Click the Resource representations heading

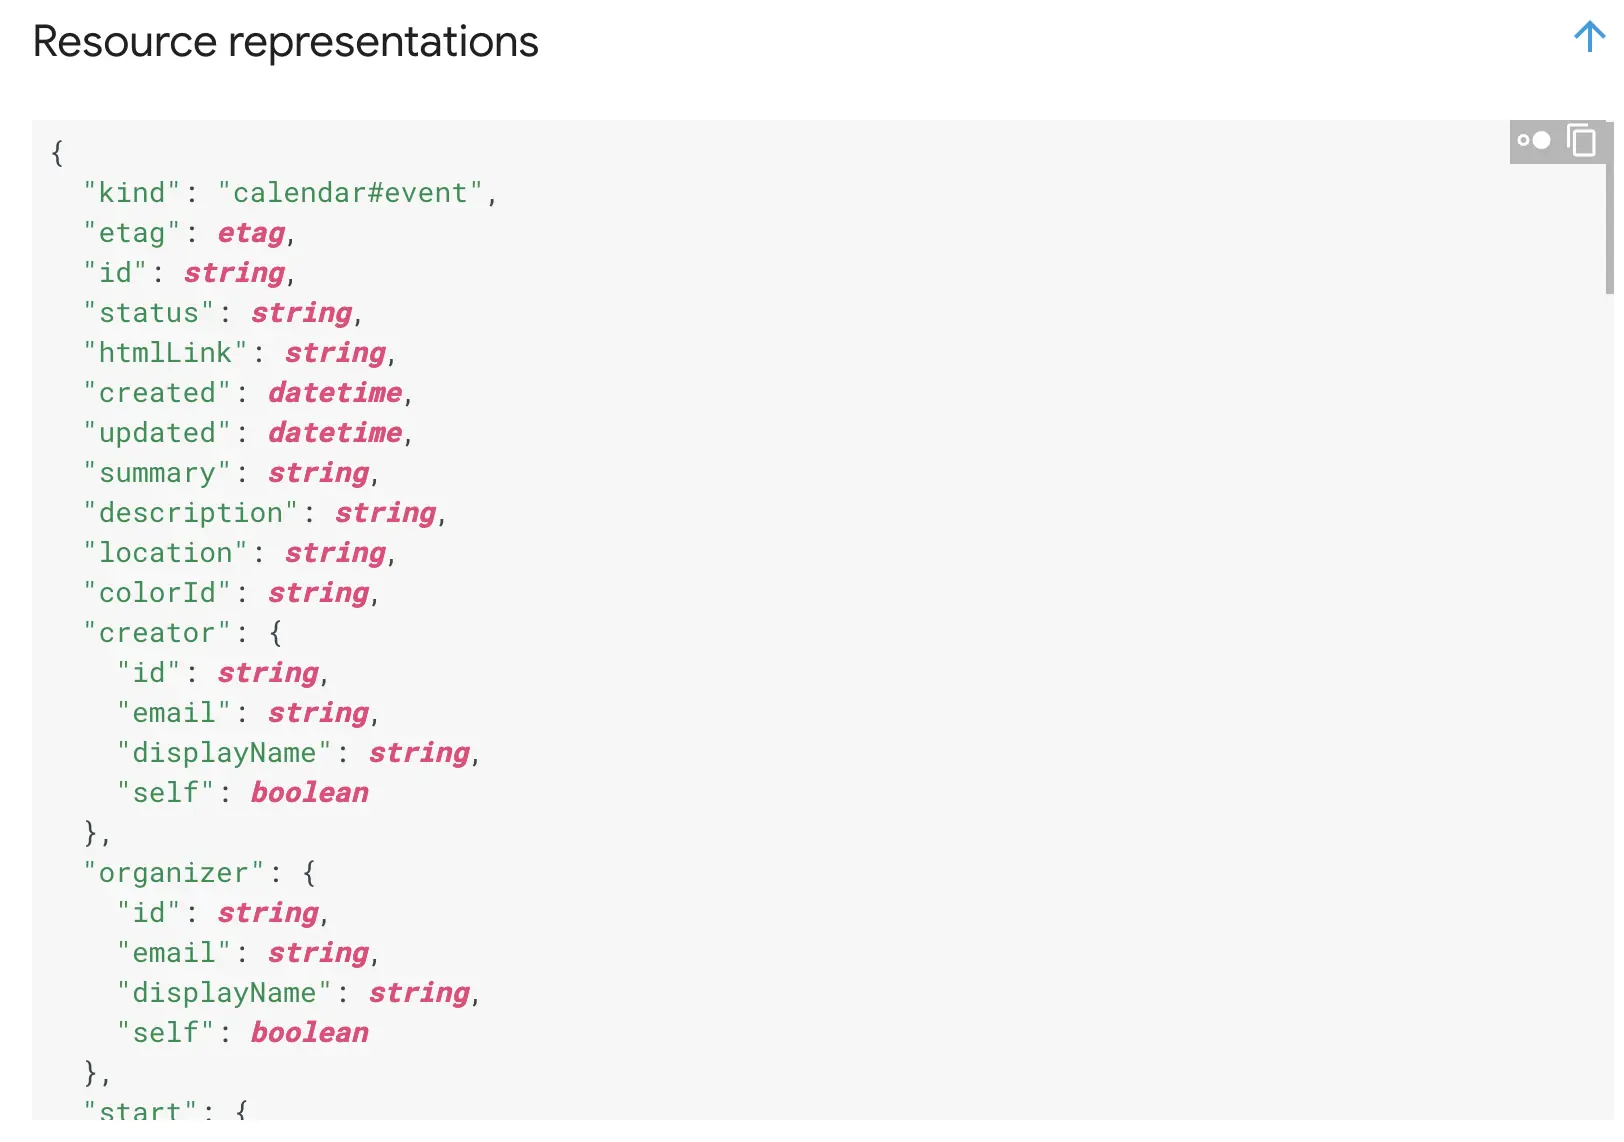point(285,41)
